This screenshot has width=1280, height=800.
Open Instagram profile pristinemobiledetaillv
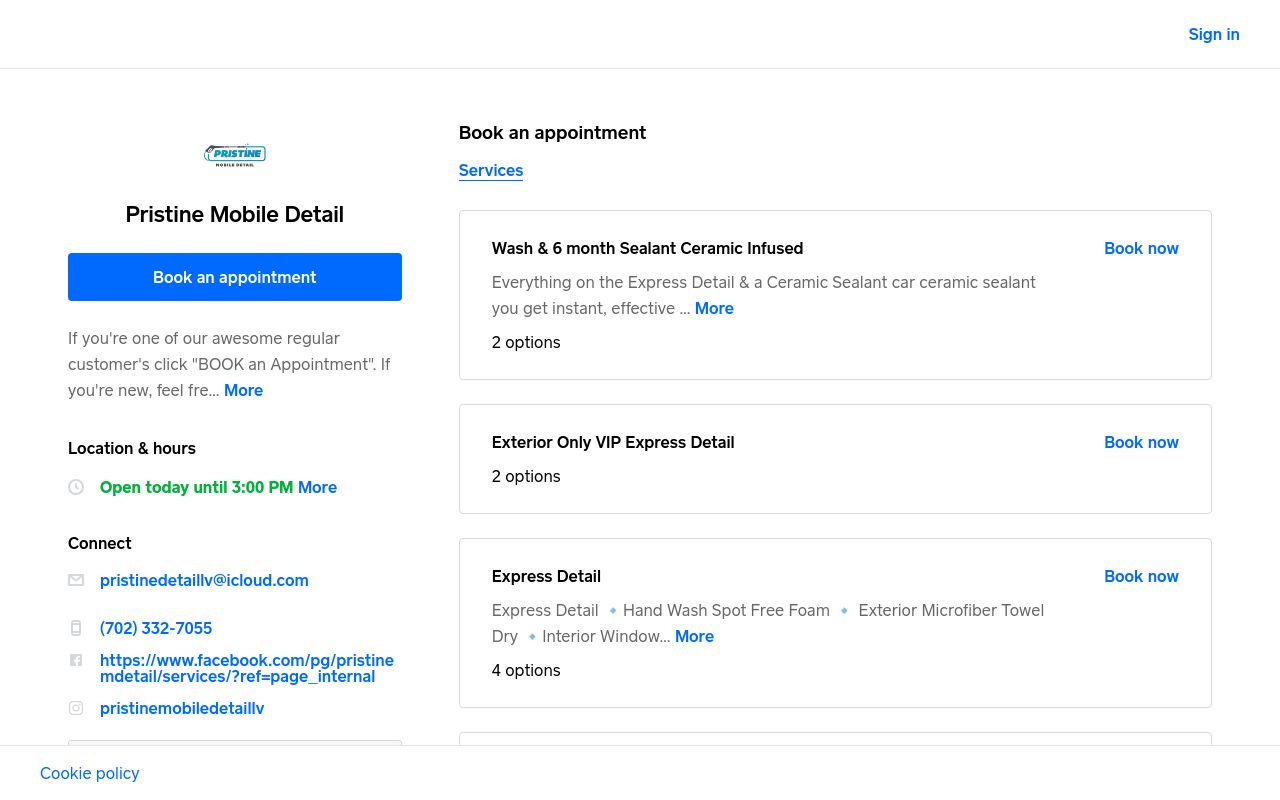pos(182,708)
